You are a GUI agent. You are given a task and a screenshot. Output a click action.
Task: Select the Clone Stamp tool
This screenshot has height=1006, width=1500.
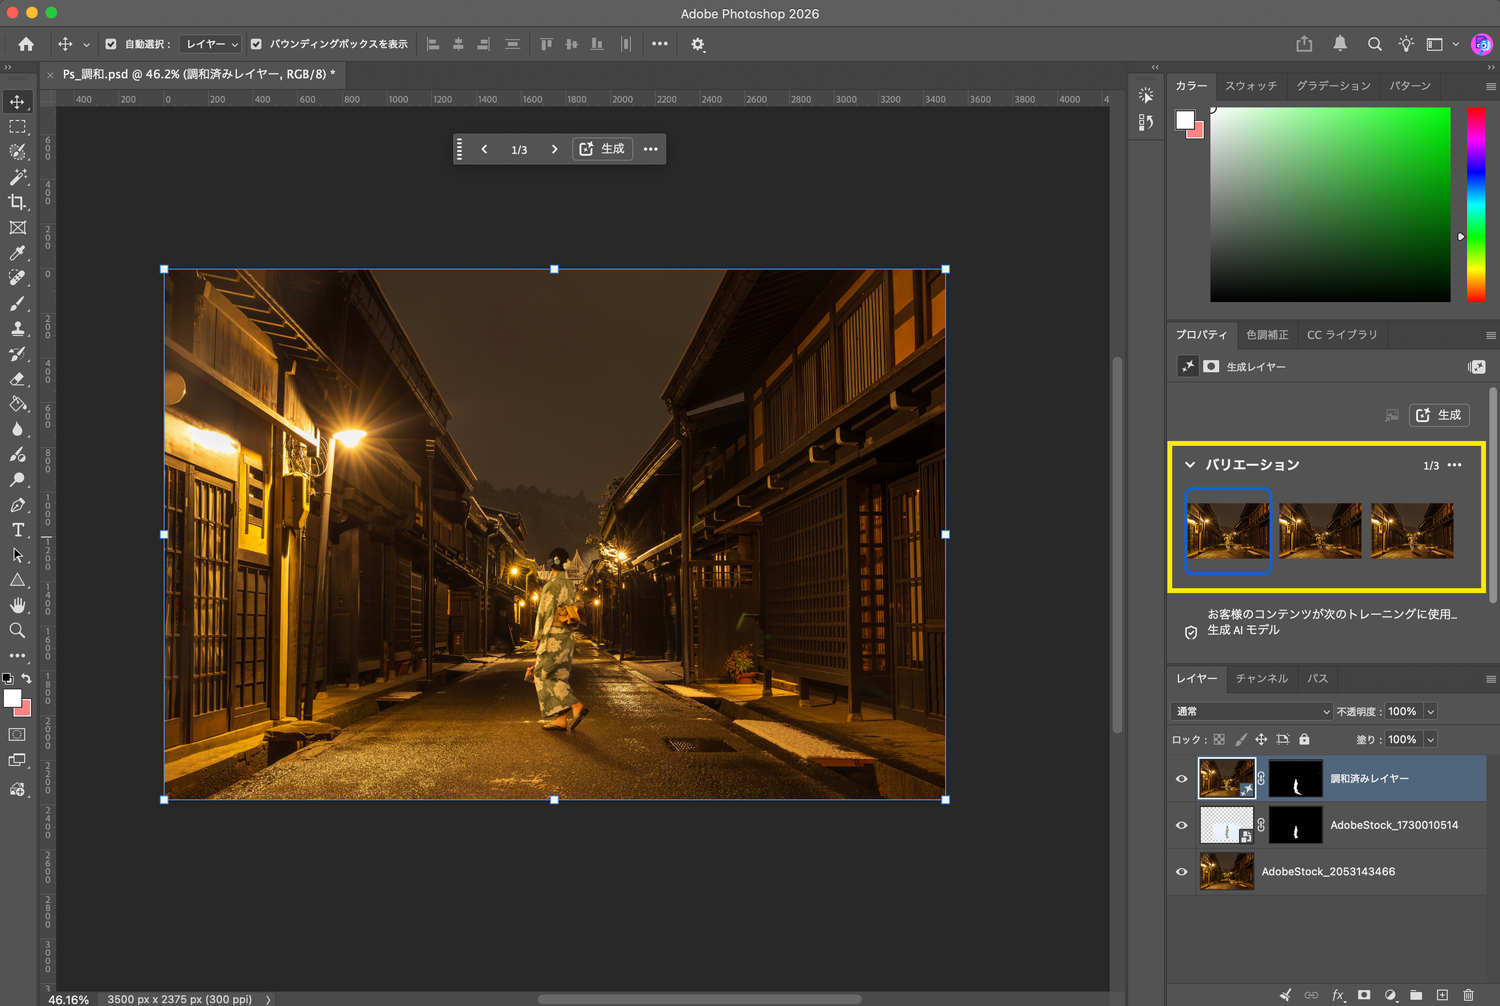[x=18, y=328]
